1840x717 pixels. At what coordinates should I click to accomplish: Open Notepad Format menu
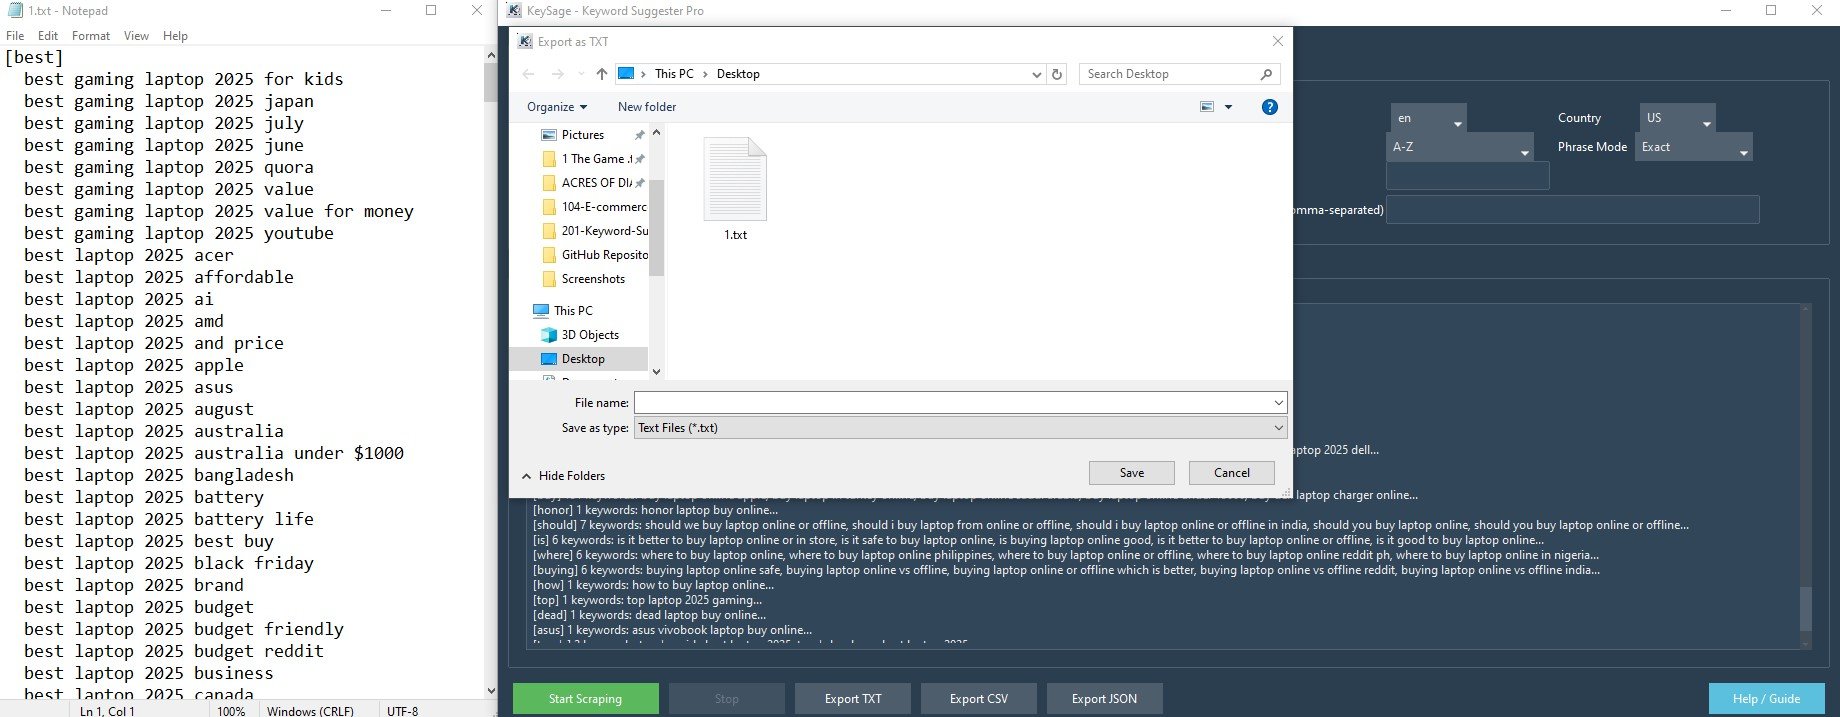tap(91, 36)
